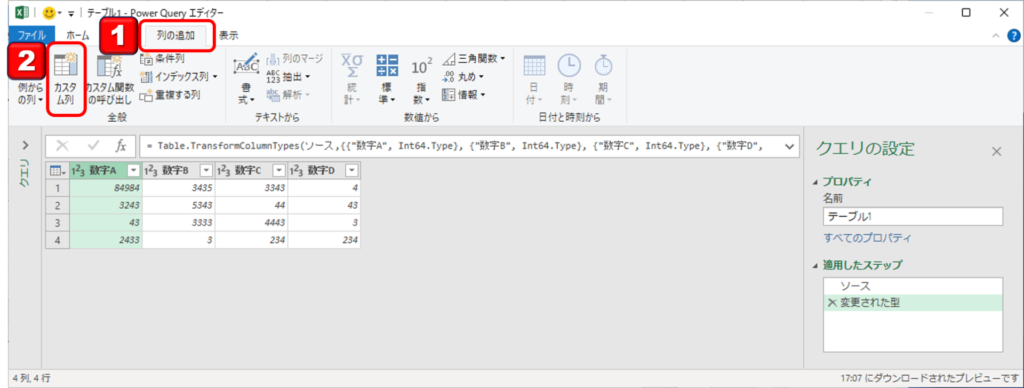Image resolution: width=1024 pixels, height=388 pixels.
Task: Click the Excel app icon
Action: [22, 12]
